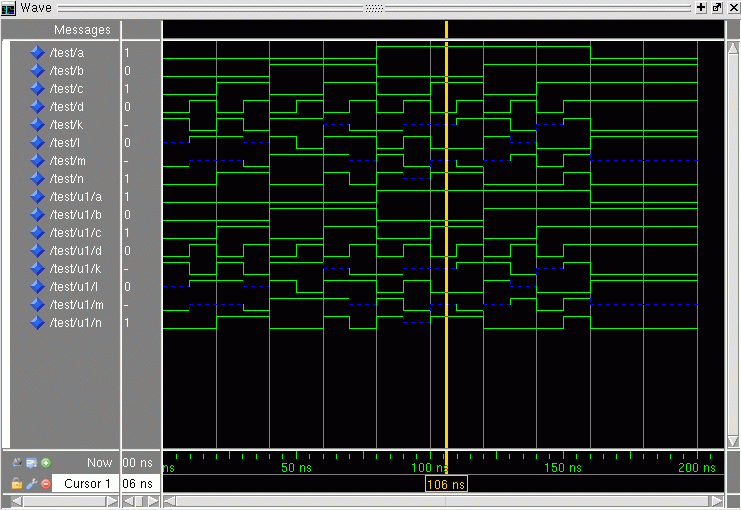Click left arrow of signal names scrollbar
741x510 pixels.
tap(16, 501)
